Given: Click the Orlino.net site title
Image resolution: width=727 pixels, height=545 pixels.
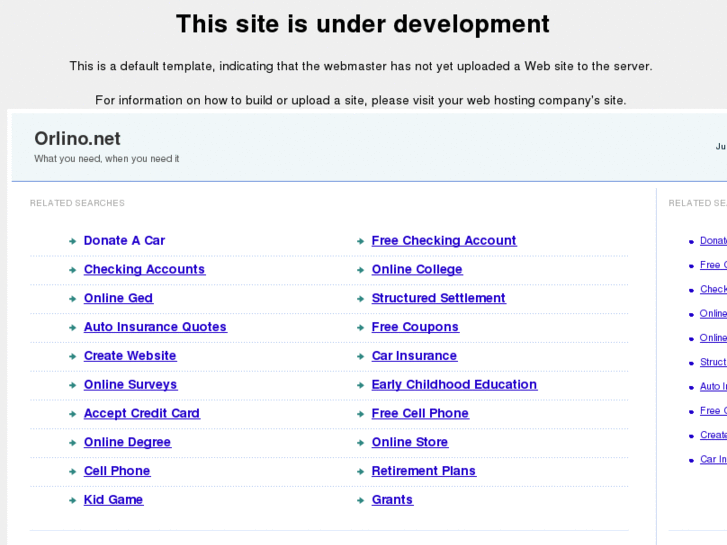Looking at the screenshot, I should 77,139.
